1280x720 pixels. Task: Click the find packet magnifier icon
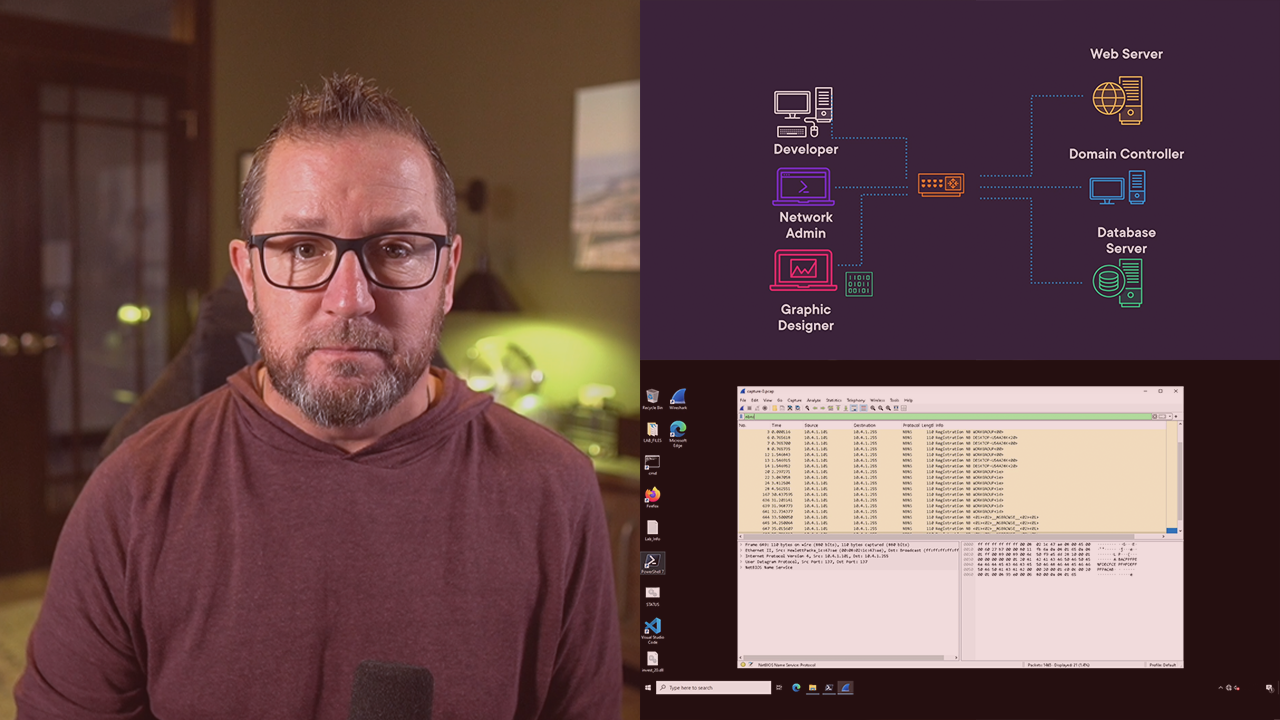807,408
